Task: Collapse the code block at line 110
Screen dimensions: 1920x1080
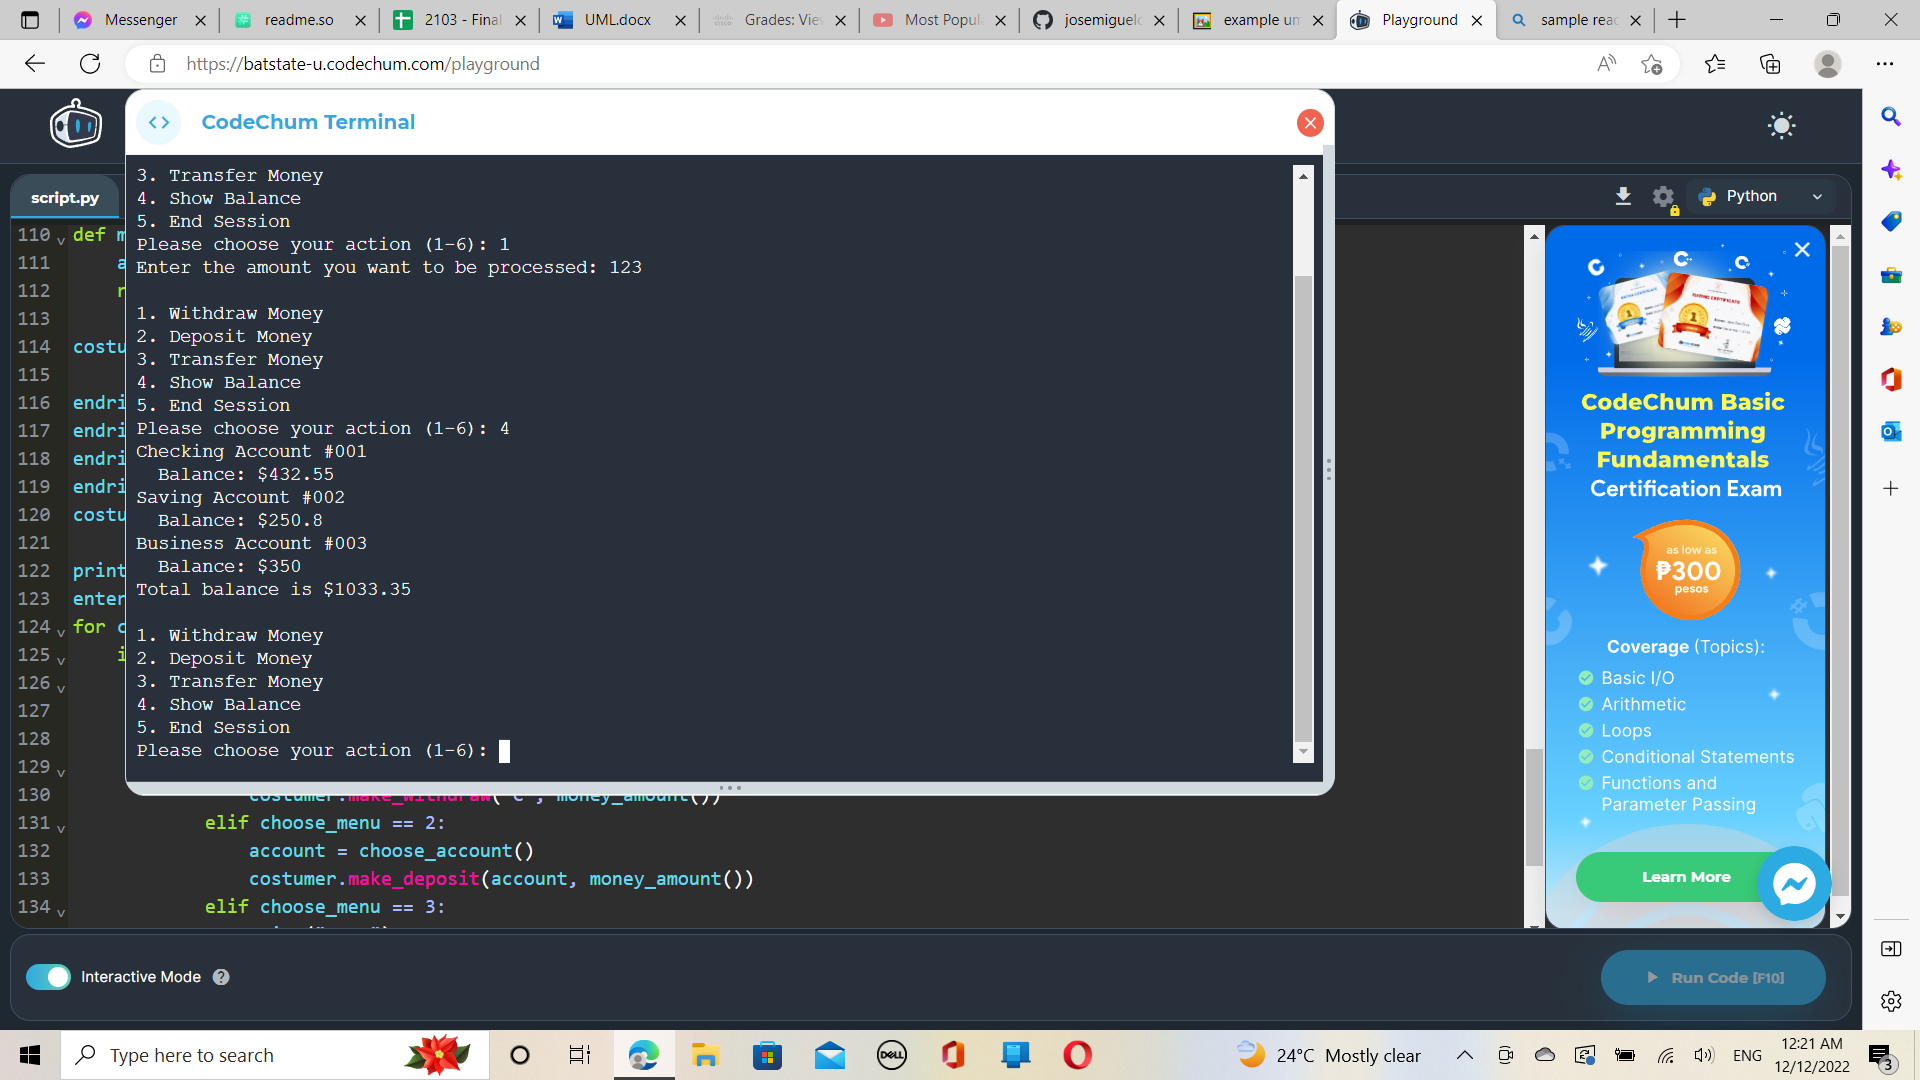Action: click(60, 239)
